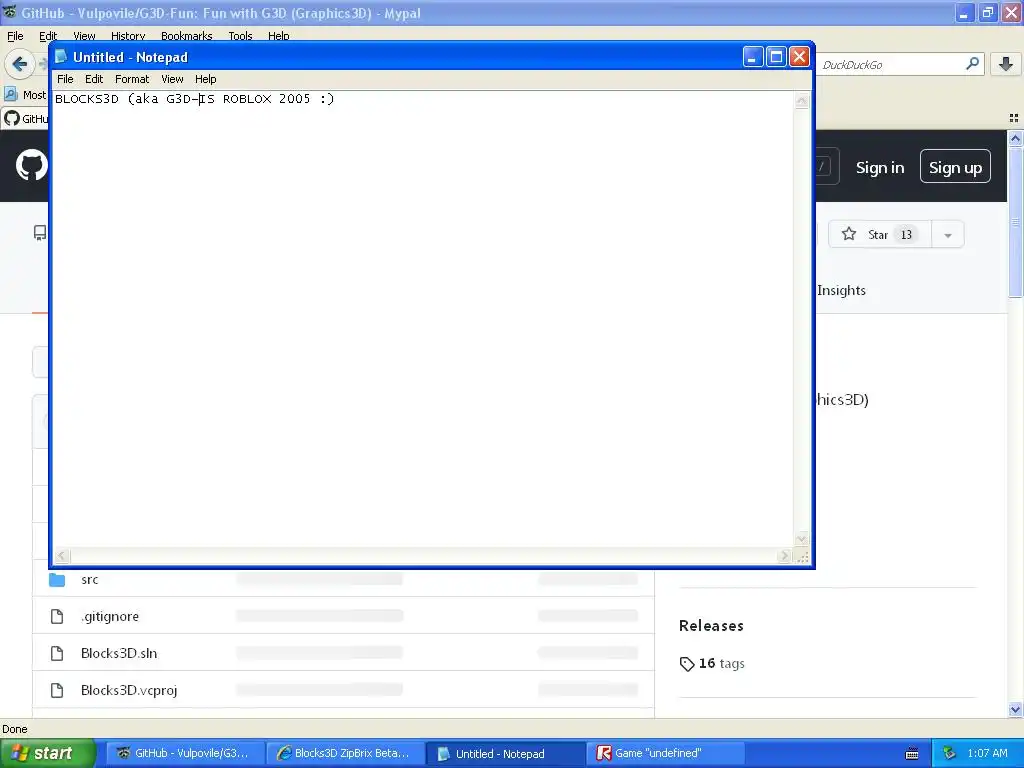Open Mypal browser Bookmarks menu
Image resolution: width=1024 pixels, height=768 pixels.
click(x=187, y=36)
